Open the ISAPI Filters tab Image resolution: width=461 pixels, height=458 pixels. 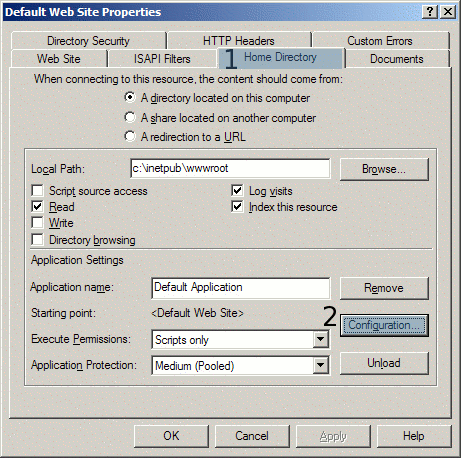click(162, 59)
